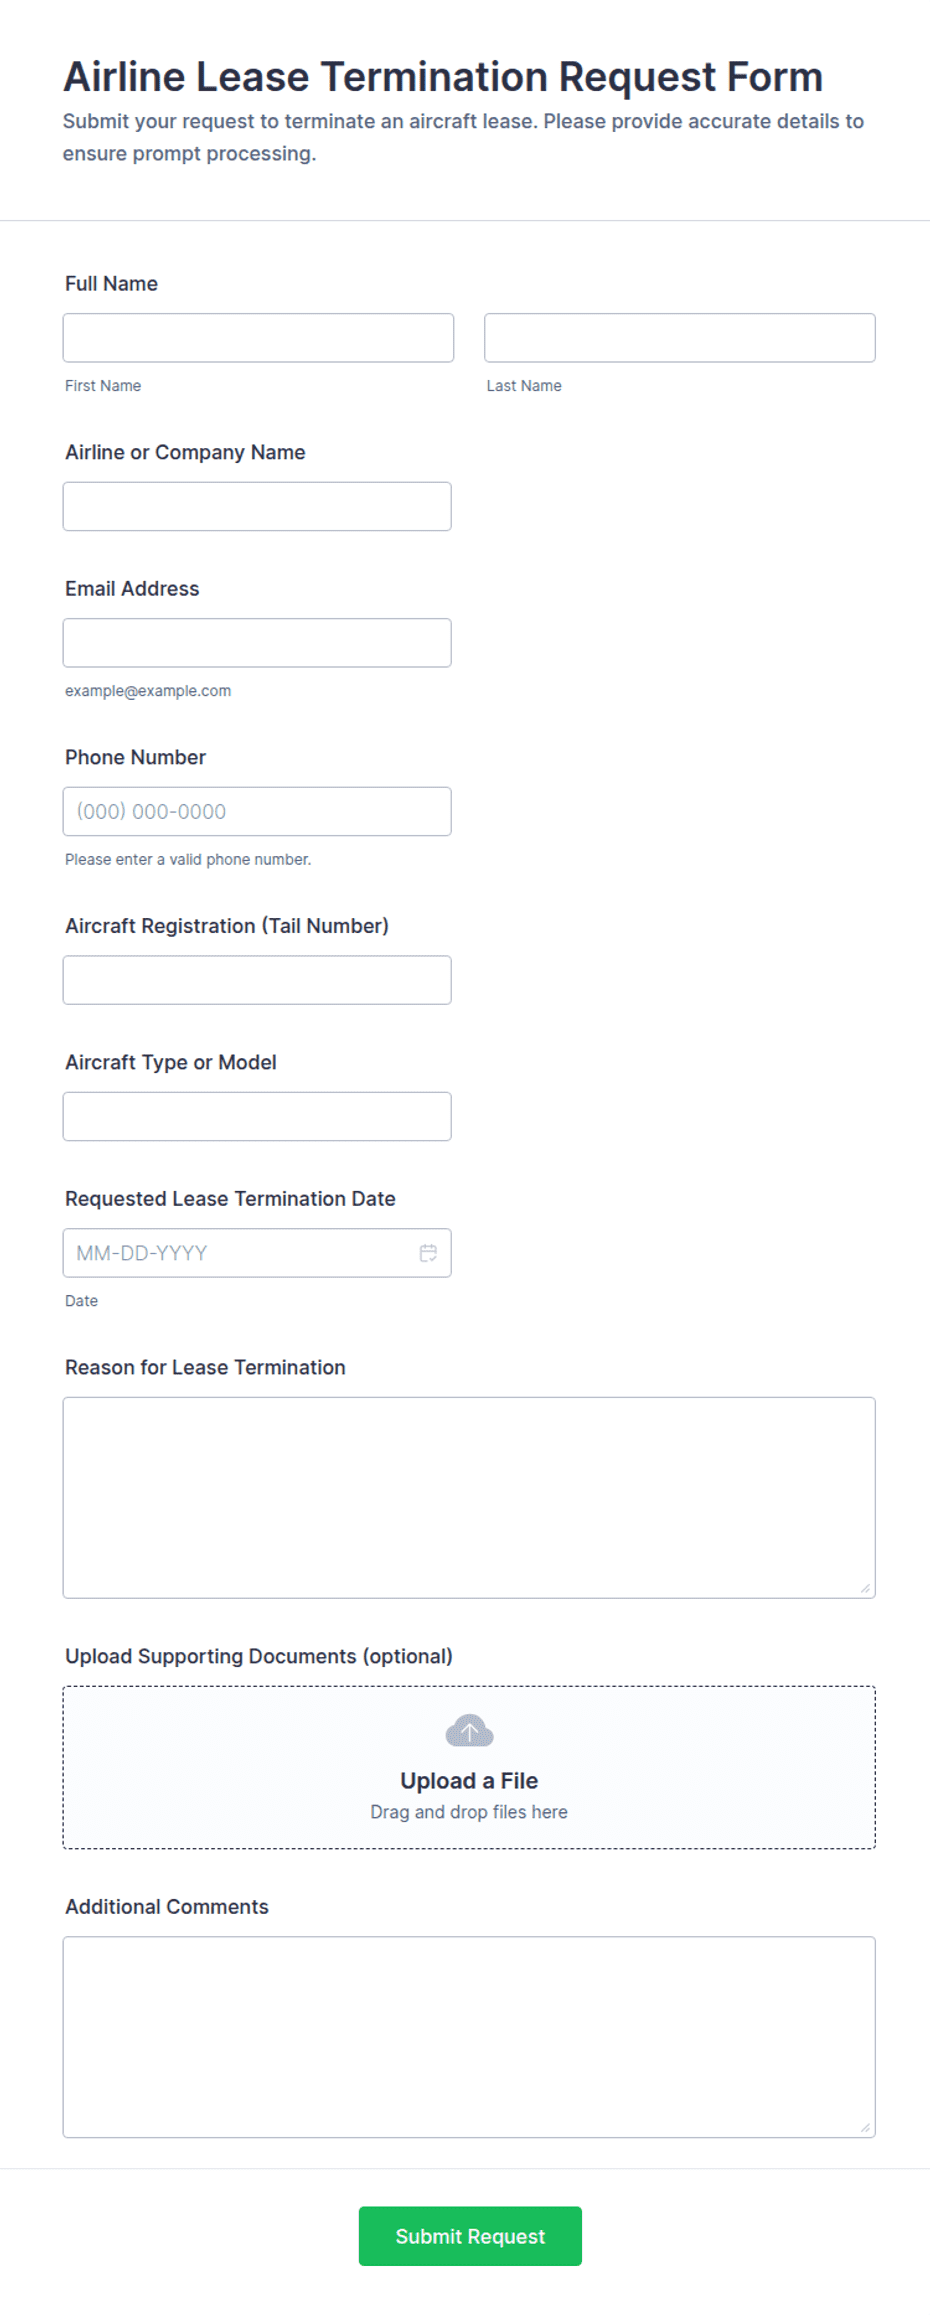The image size is (930, 2315).
Task: Focus the Reason for Lease Termination textarea
Action: coord(469,1498)
